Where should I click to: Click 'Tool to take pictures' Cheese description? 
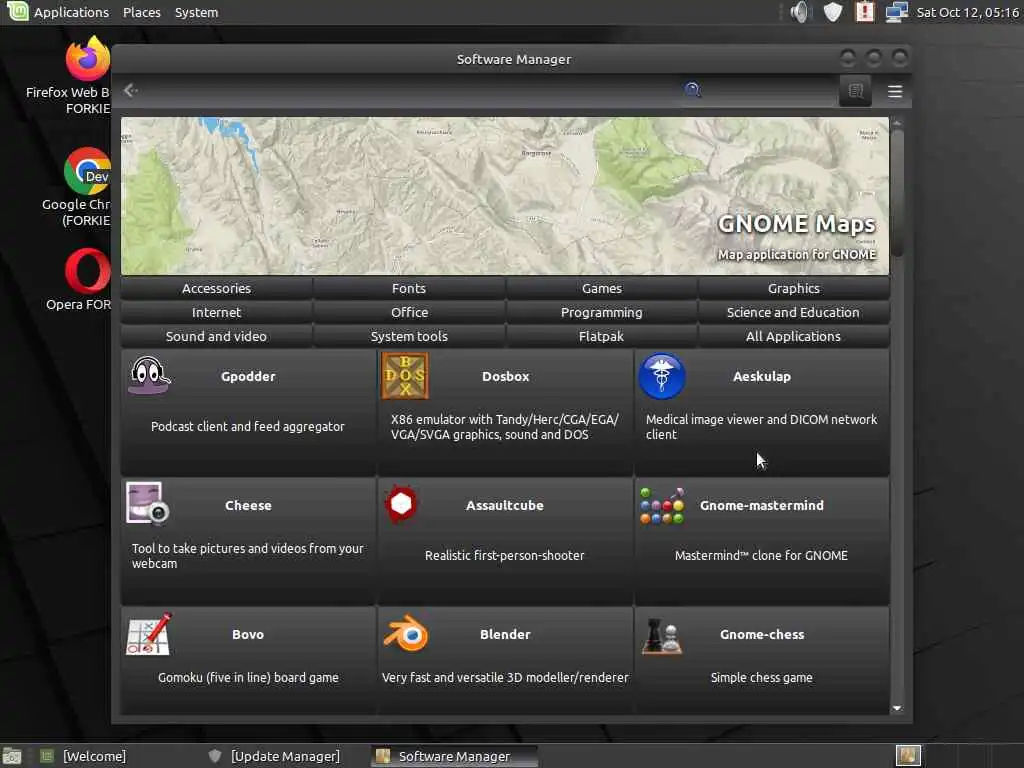coord(248,556)
